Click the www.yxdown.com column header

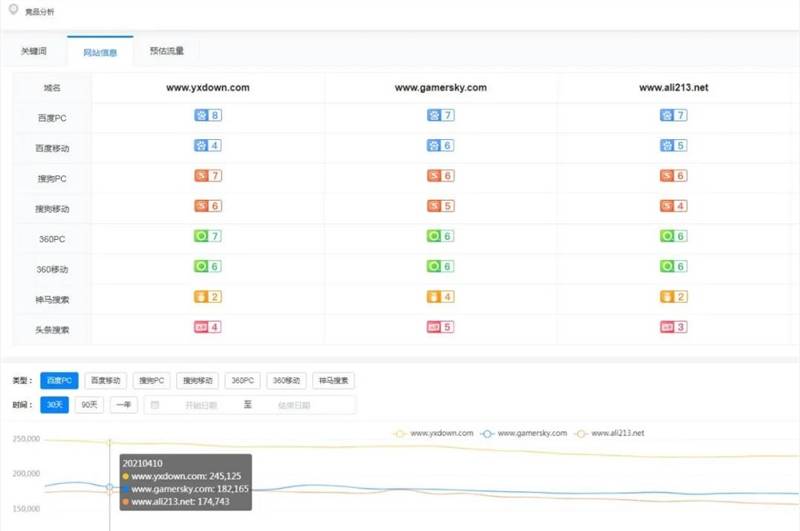pyautogui.click(x=208, y=88)
